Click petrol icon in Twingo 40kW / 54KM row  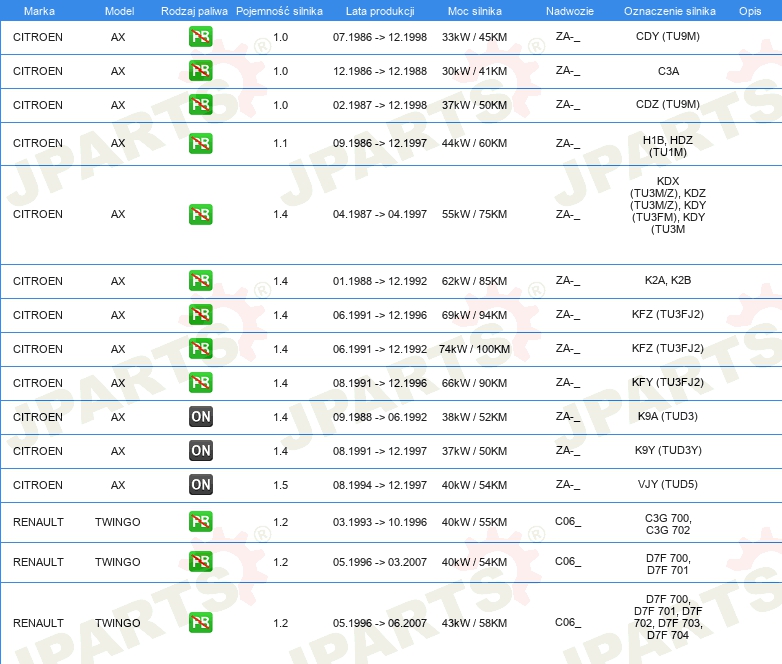(200, 561)
